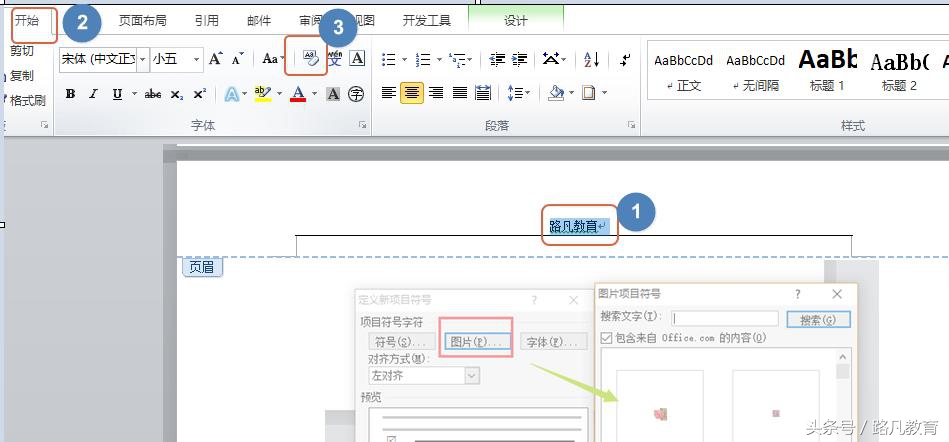
Task: Click the Numbering list icon
Action: pyautogui.click(x=424, y=59)
